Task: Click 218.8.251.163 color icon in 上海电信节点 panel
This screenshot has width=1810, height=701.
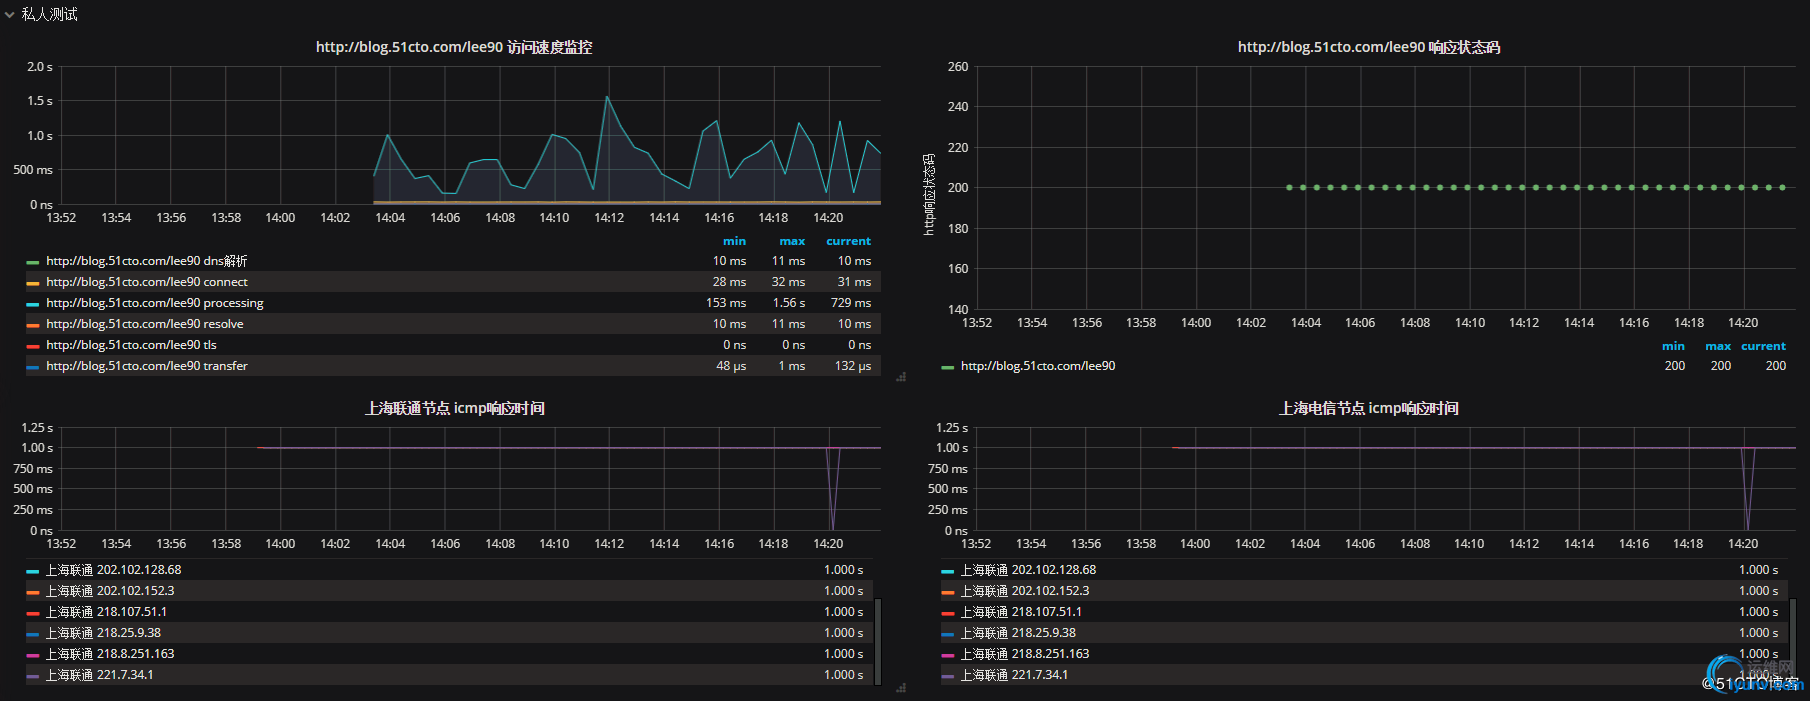Action: click(x=947, y=655)
